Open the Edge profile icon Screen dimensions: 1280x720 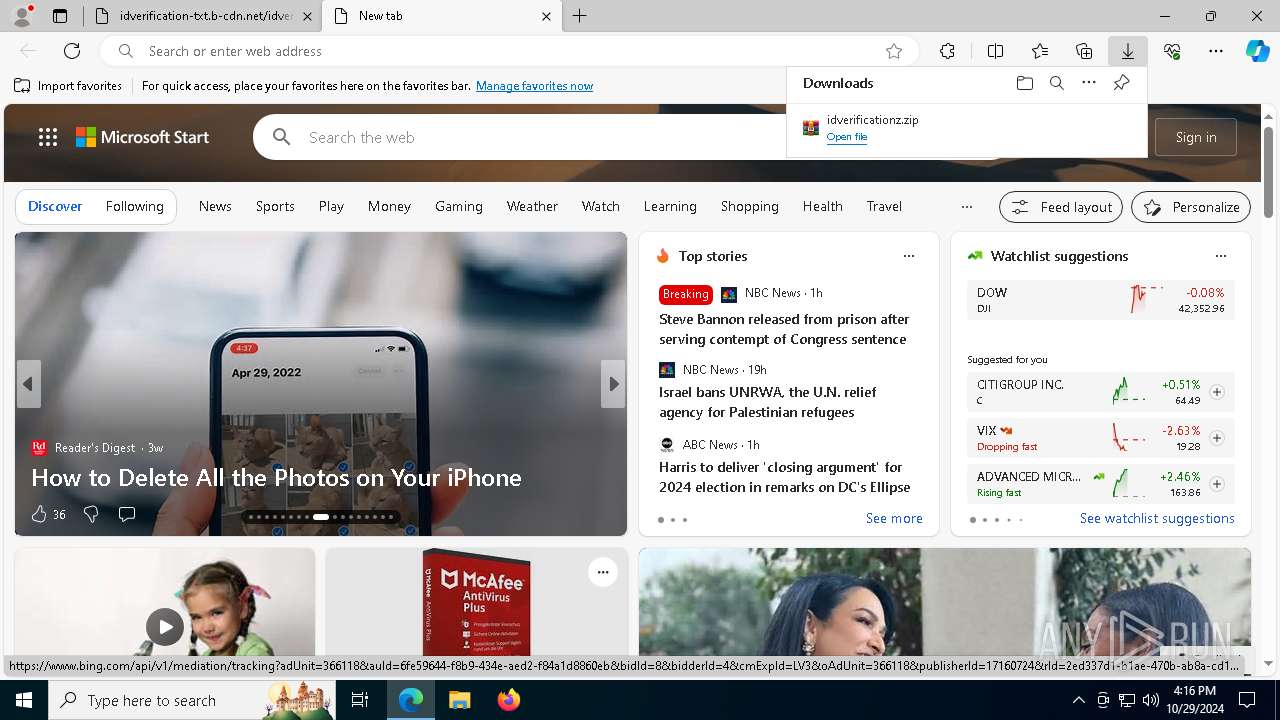[22, 16]
